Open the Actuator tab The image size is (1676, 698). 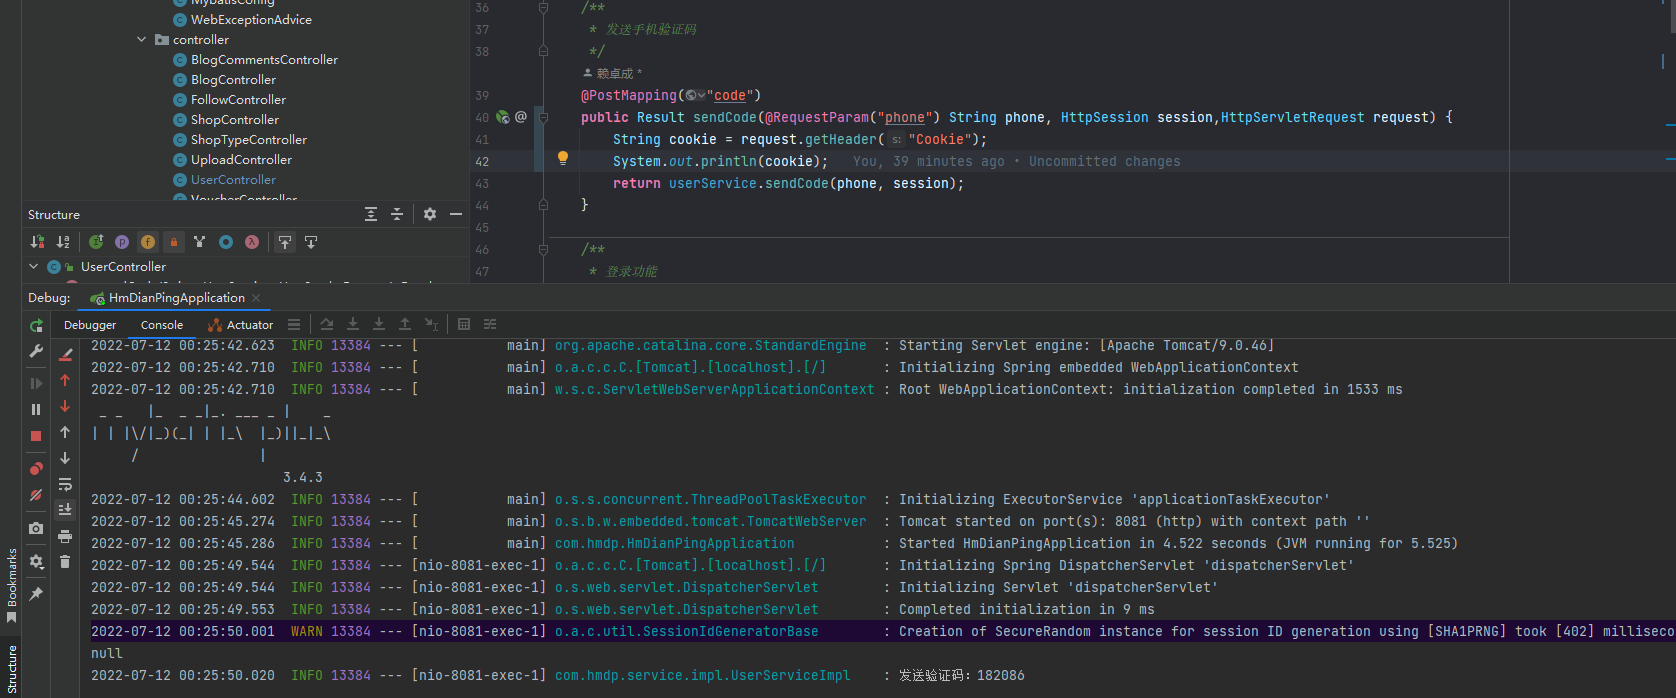240,325
